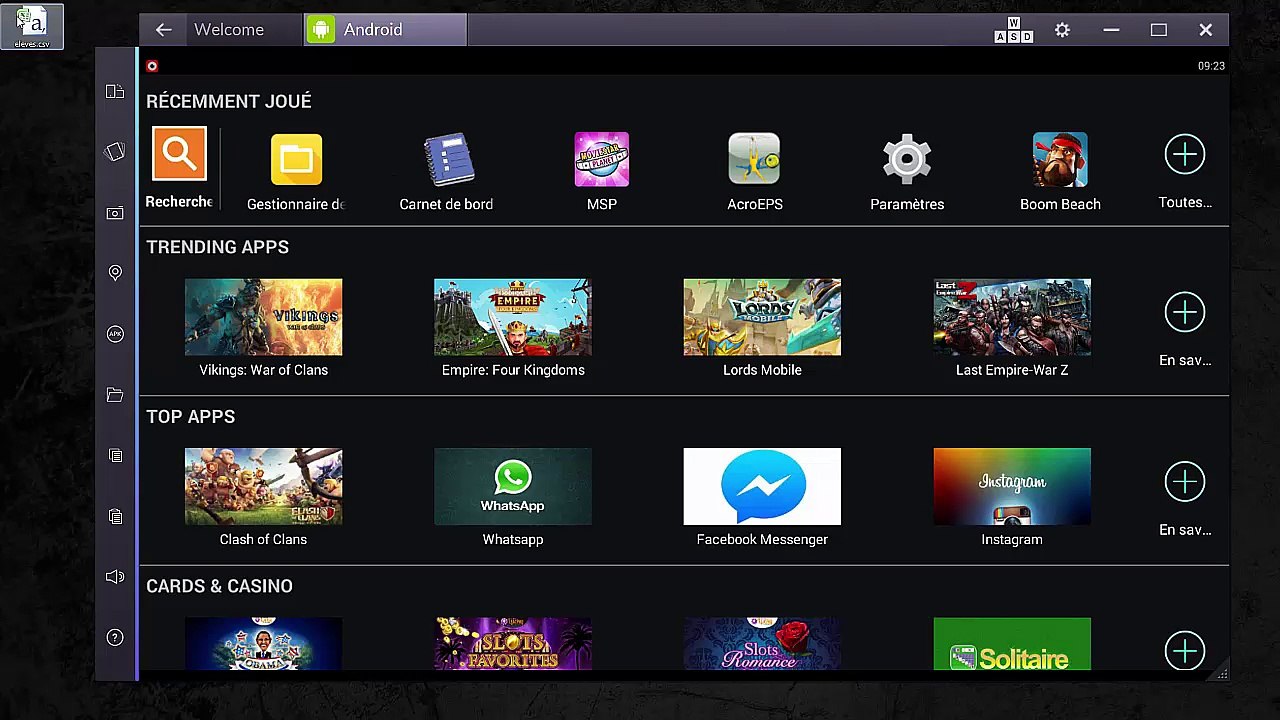
Task: Open Vikings: War of Clans thumbnail
Action: [x=263, y=317]
